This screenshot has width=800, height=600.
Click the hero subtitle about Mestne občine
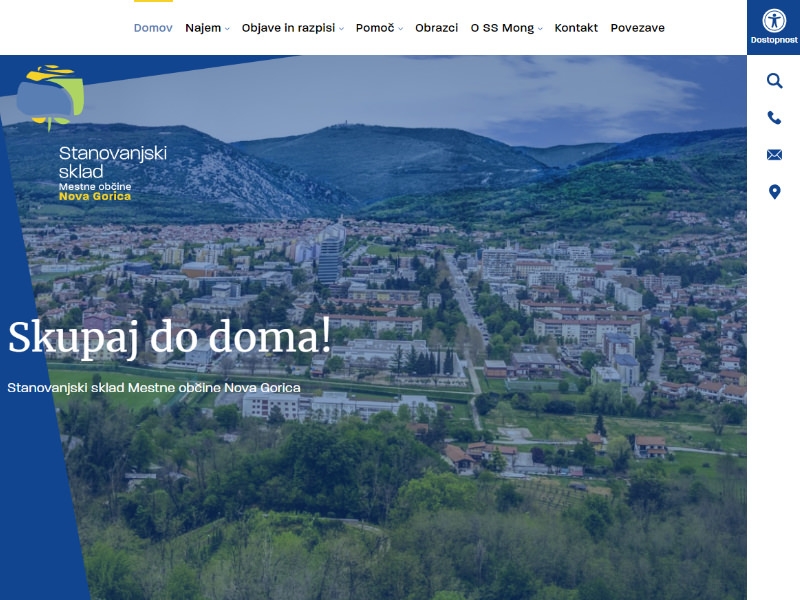(154, 387)
